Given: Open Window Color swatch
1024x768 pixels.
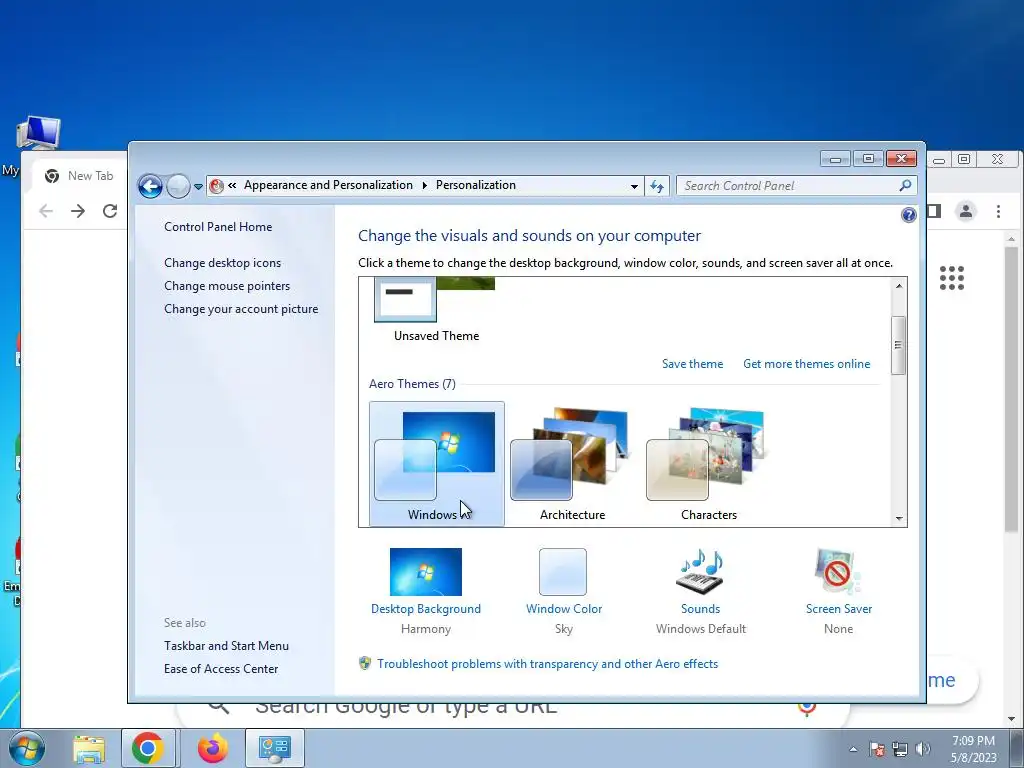Looking at the screenshot, I should click(x=563, y=571).
